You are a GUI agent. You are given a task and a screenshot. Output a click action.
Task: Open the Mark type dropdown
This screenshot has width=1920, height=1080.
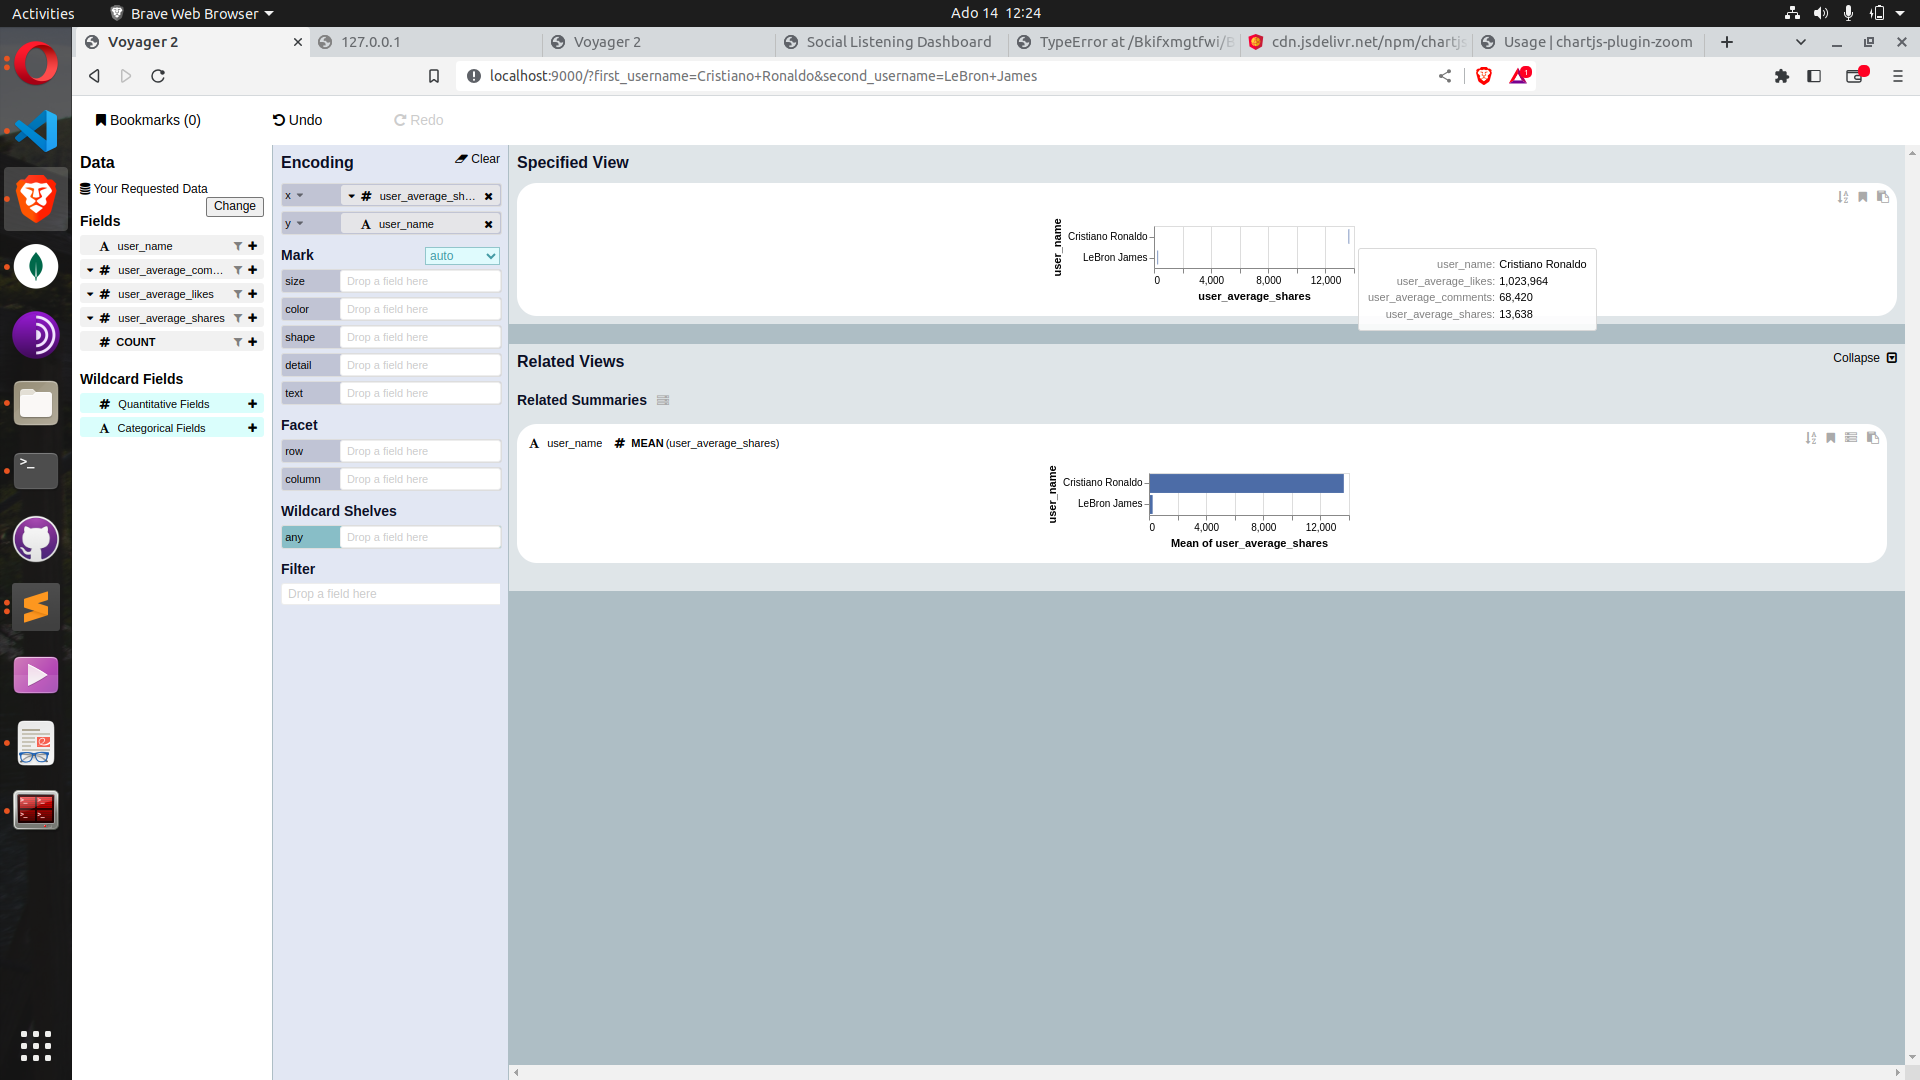[462, 256]
